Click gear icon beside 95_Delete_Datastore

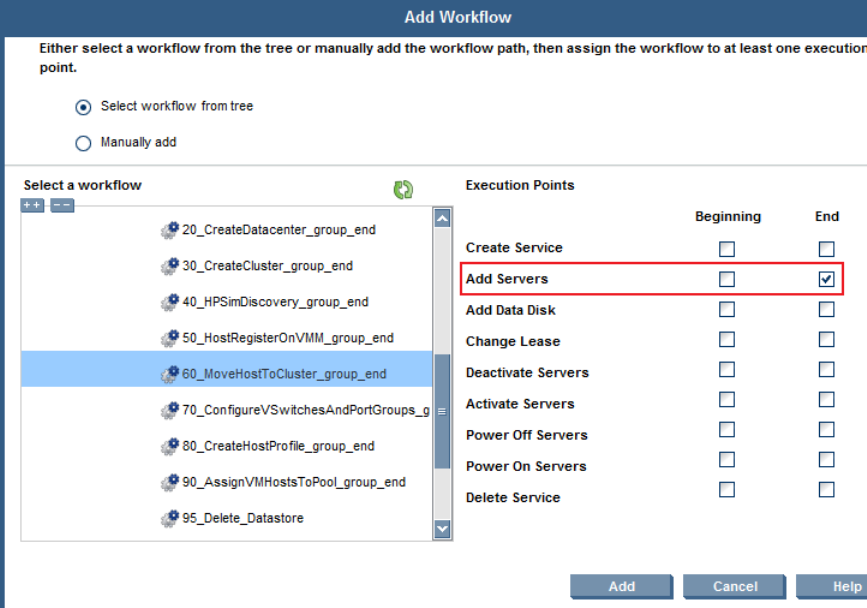click(x=170, y=518)
